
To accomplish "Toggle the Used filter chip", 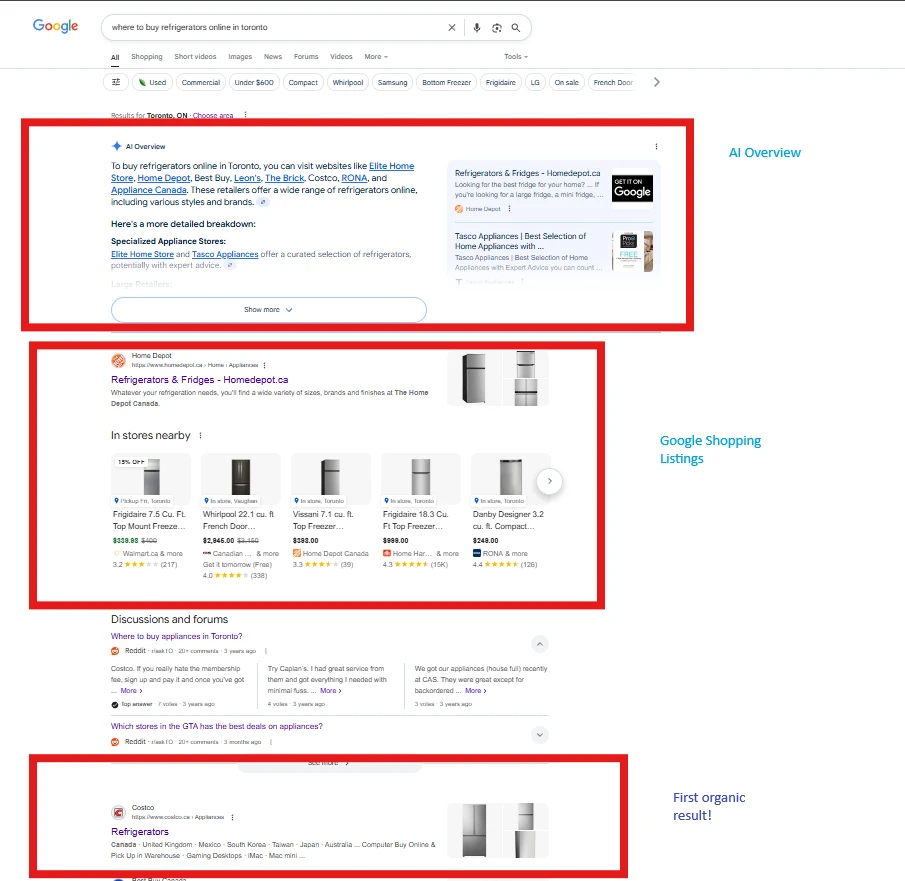I will tap(153, 82).
